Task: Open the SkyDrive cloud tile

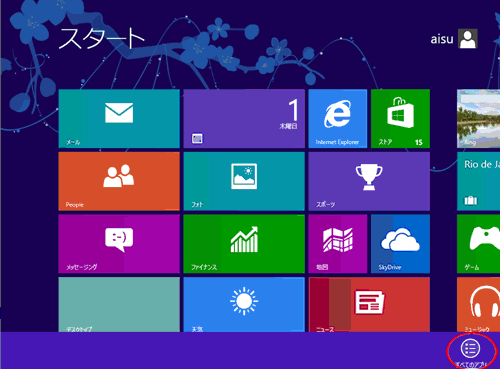Action: click(400, 244)
